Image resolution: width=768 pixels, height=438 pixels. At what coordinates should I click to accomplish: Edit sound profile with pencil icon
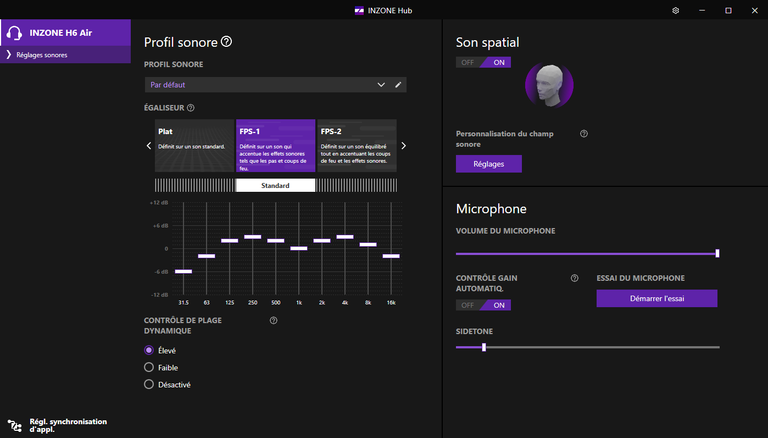pyautogui.click(x=398, y=85)
